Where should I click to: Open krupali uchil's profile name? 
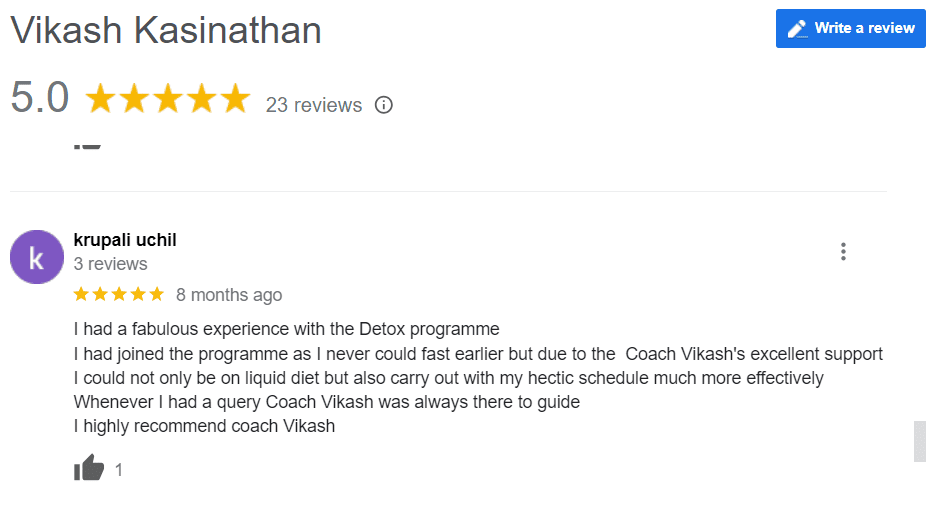pos(125,240)
